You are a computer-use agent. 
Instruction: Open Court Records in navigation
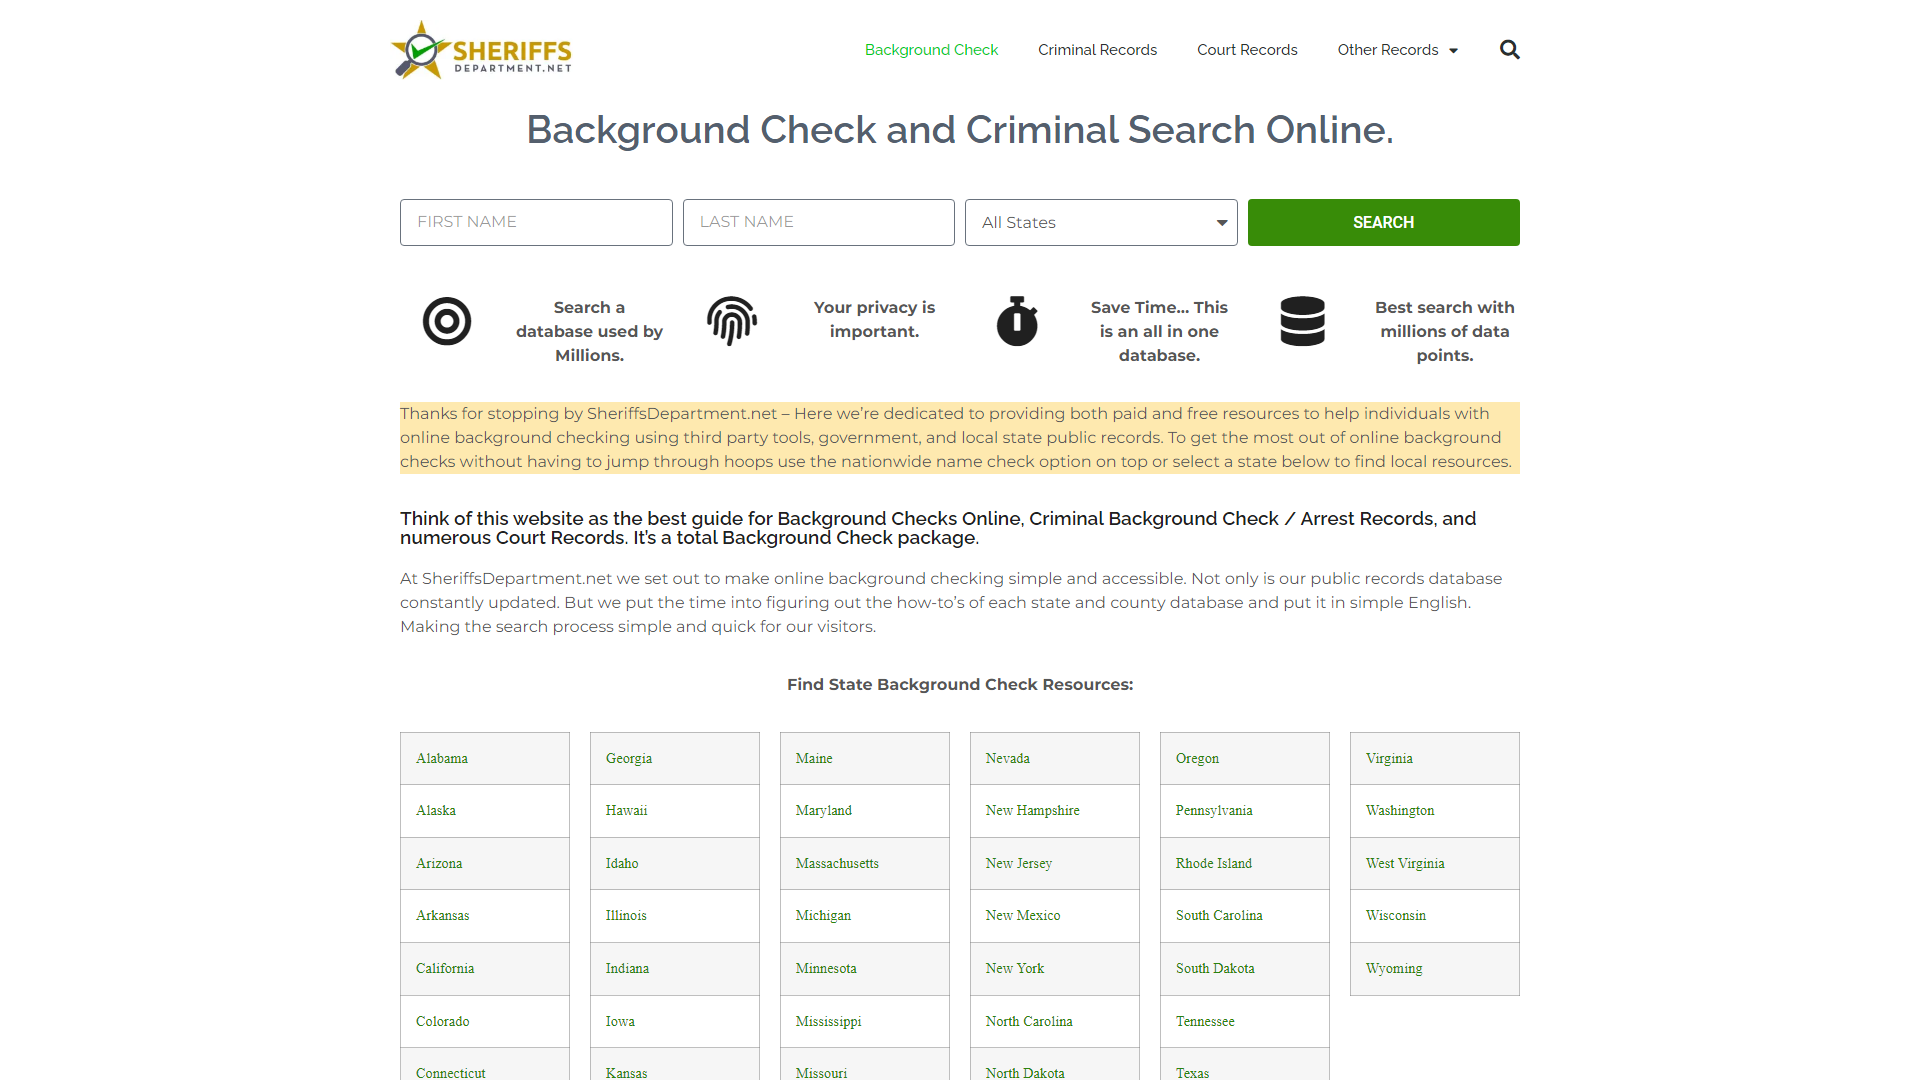point(1247,50)
